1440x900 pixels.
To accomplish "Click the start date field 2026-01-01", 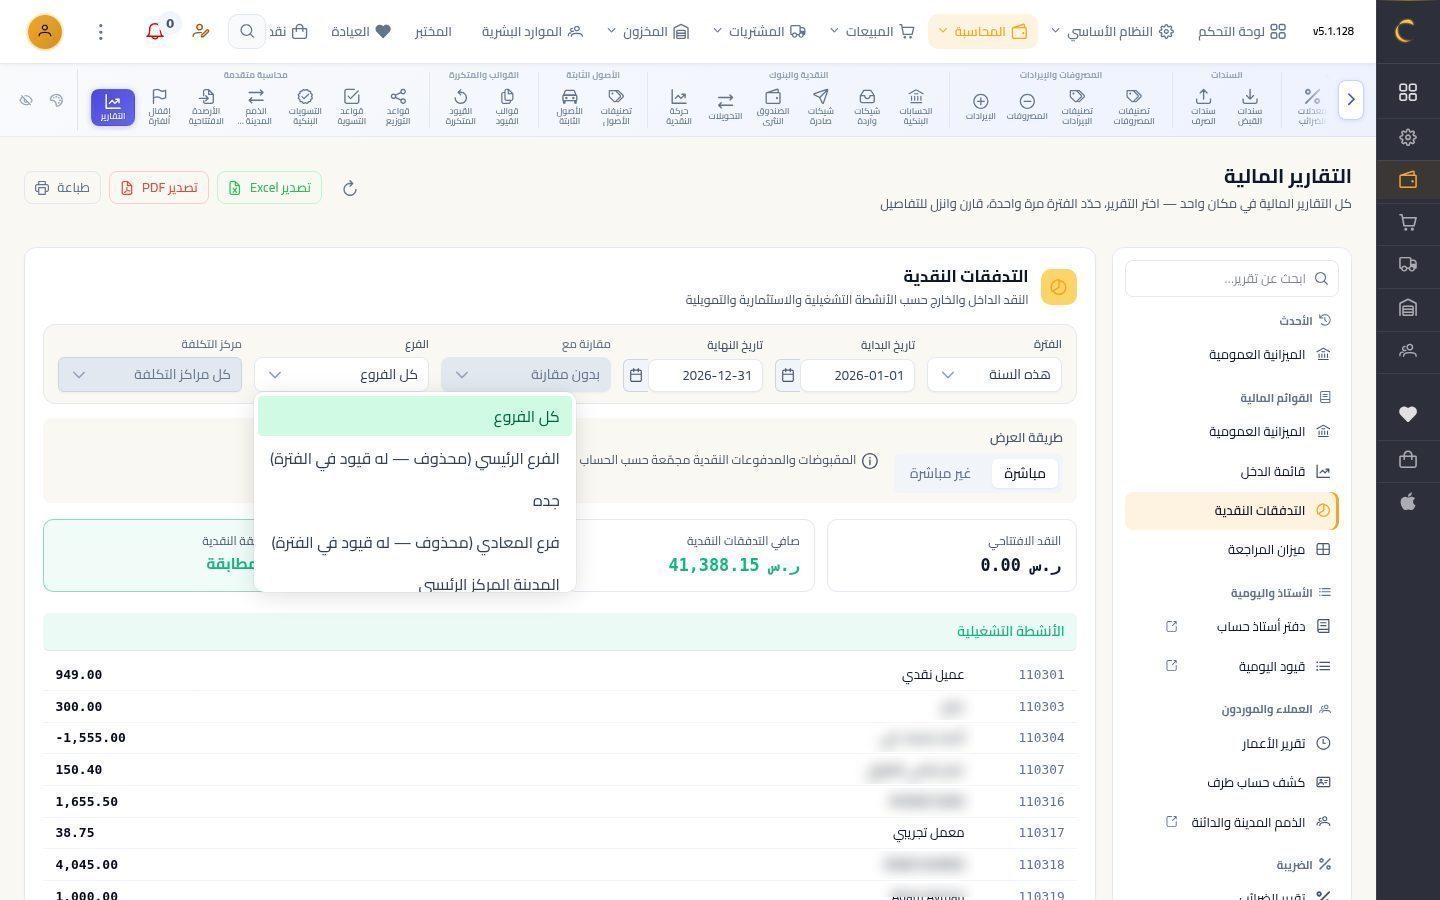I will 857,375.
